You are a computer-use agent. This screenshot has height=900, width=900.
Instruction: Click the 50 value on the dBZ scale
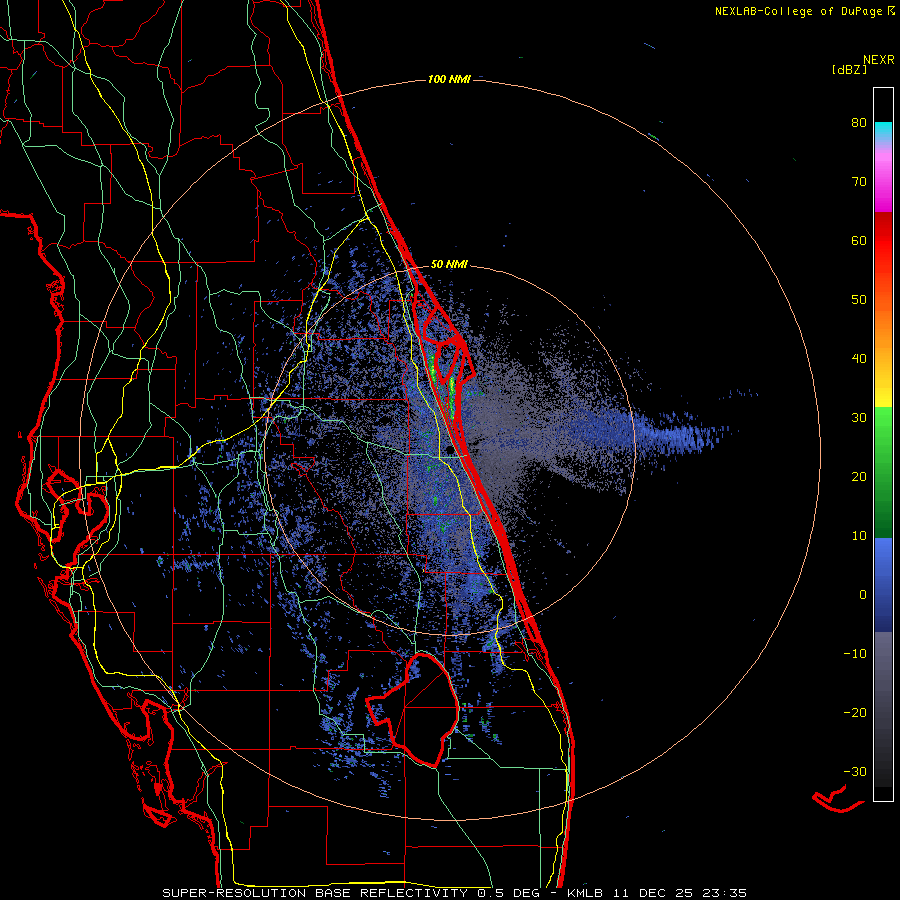coord(859,300)
